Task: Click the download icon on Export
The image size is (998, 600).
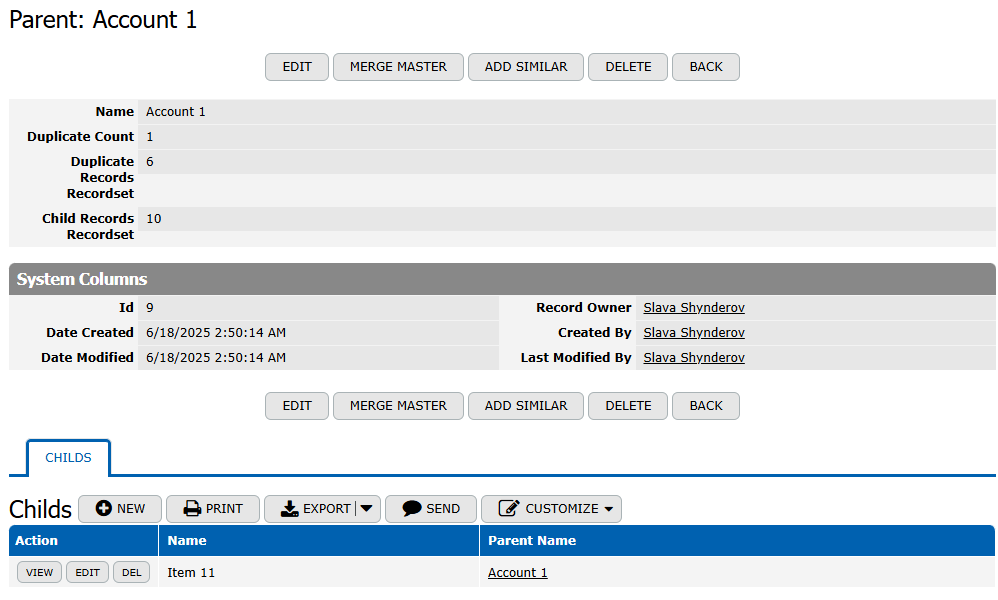Action: tap(290, 509)
